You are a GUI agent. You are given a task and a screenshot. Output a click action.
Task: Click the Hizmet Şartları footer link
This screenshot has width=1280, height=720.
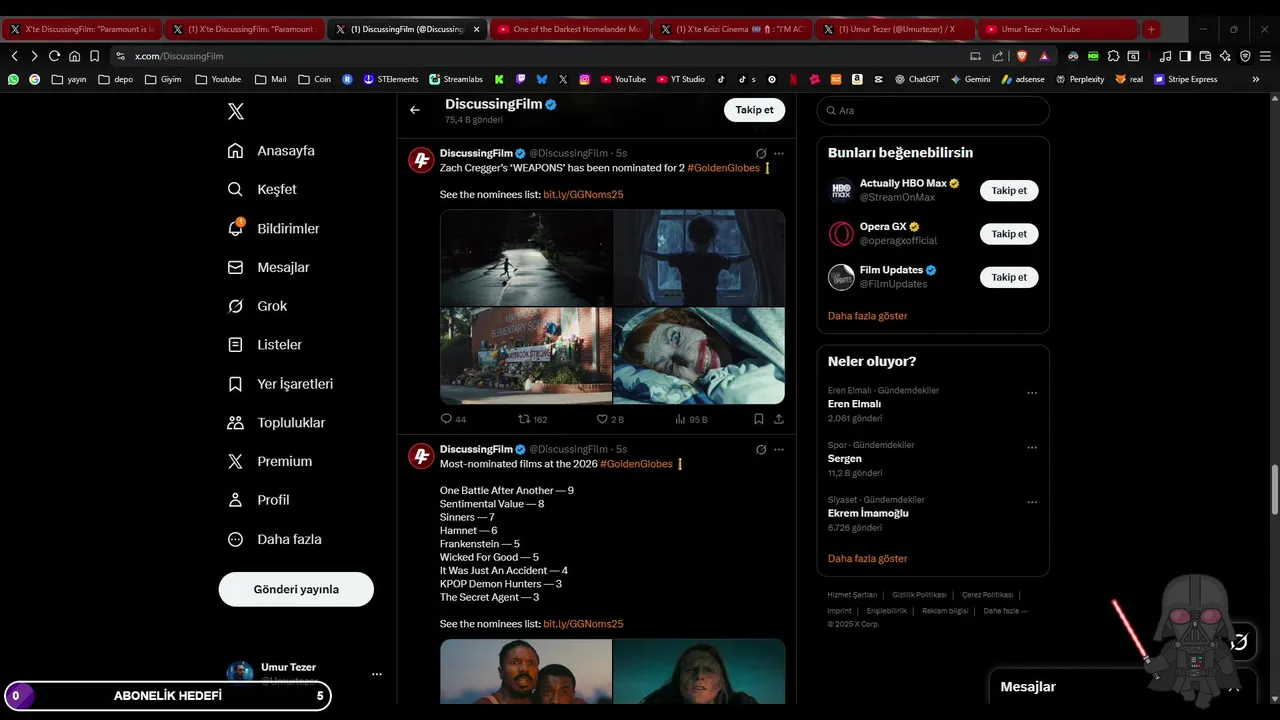852,595
